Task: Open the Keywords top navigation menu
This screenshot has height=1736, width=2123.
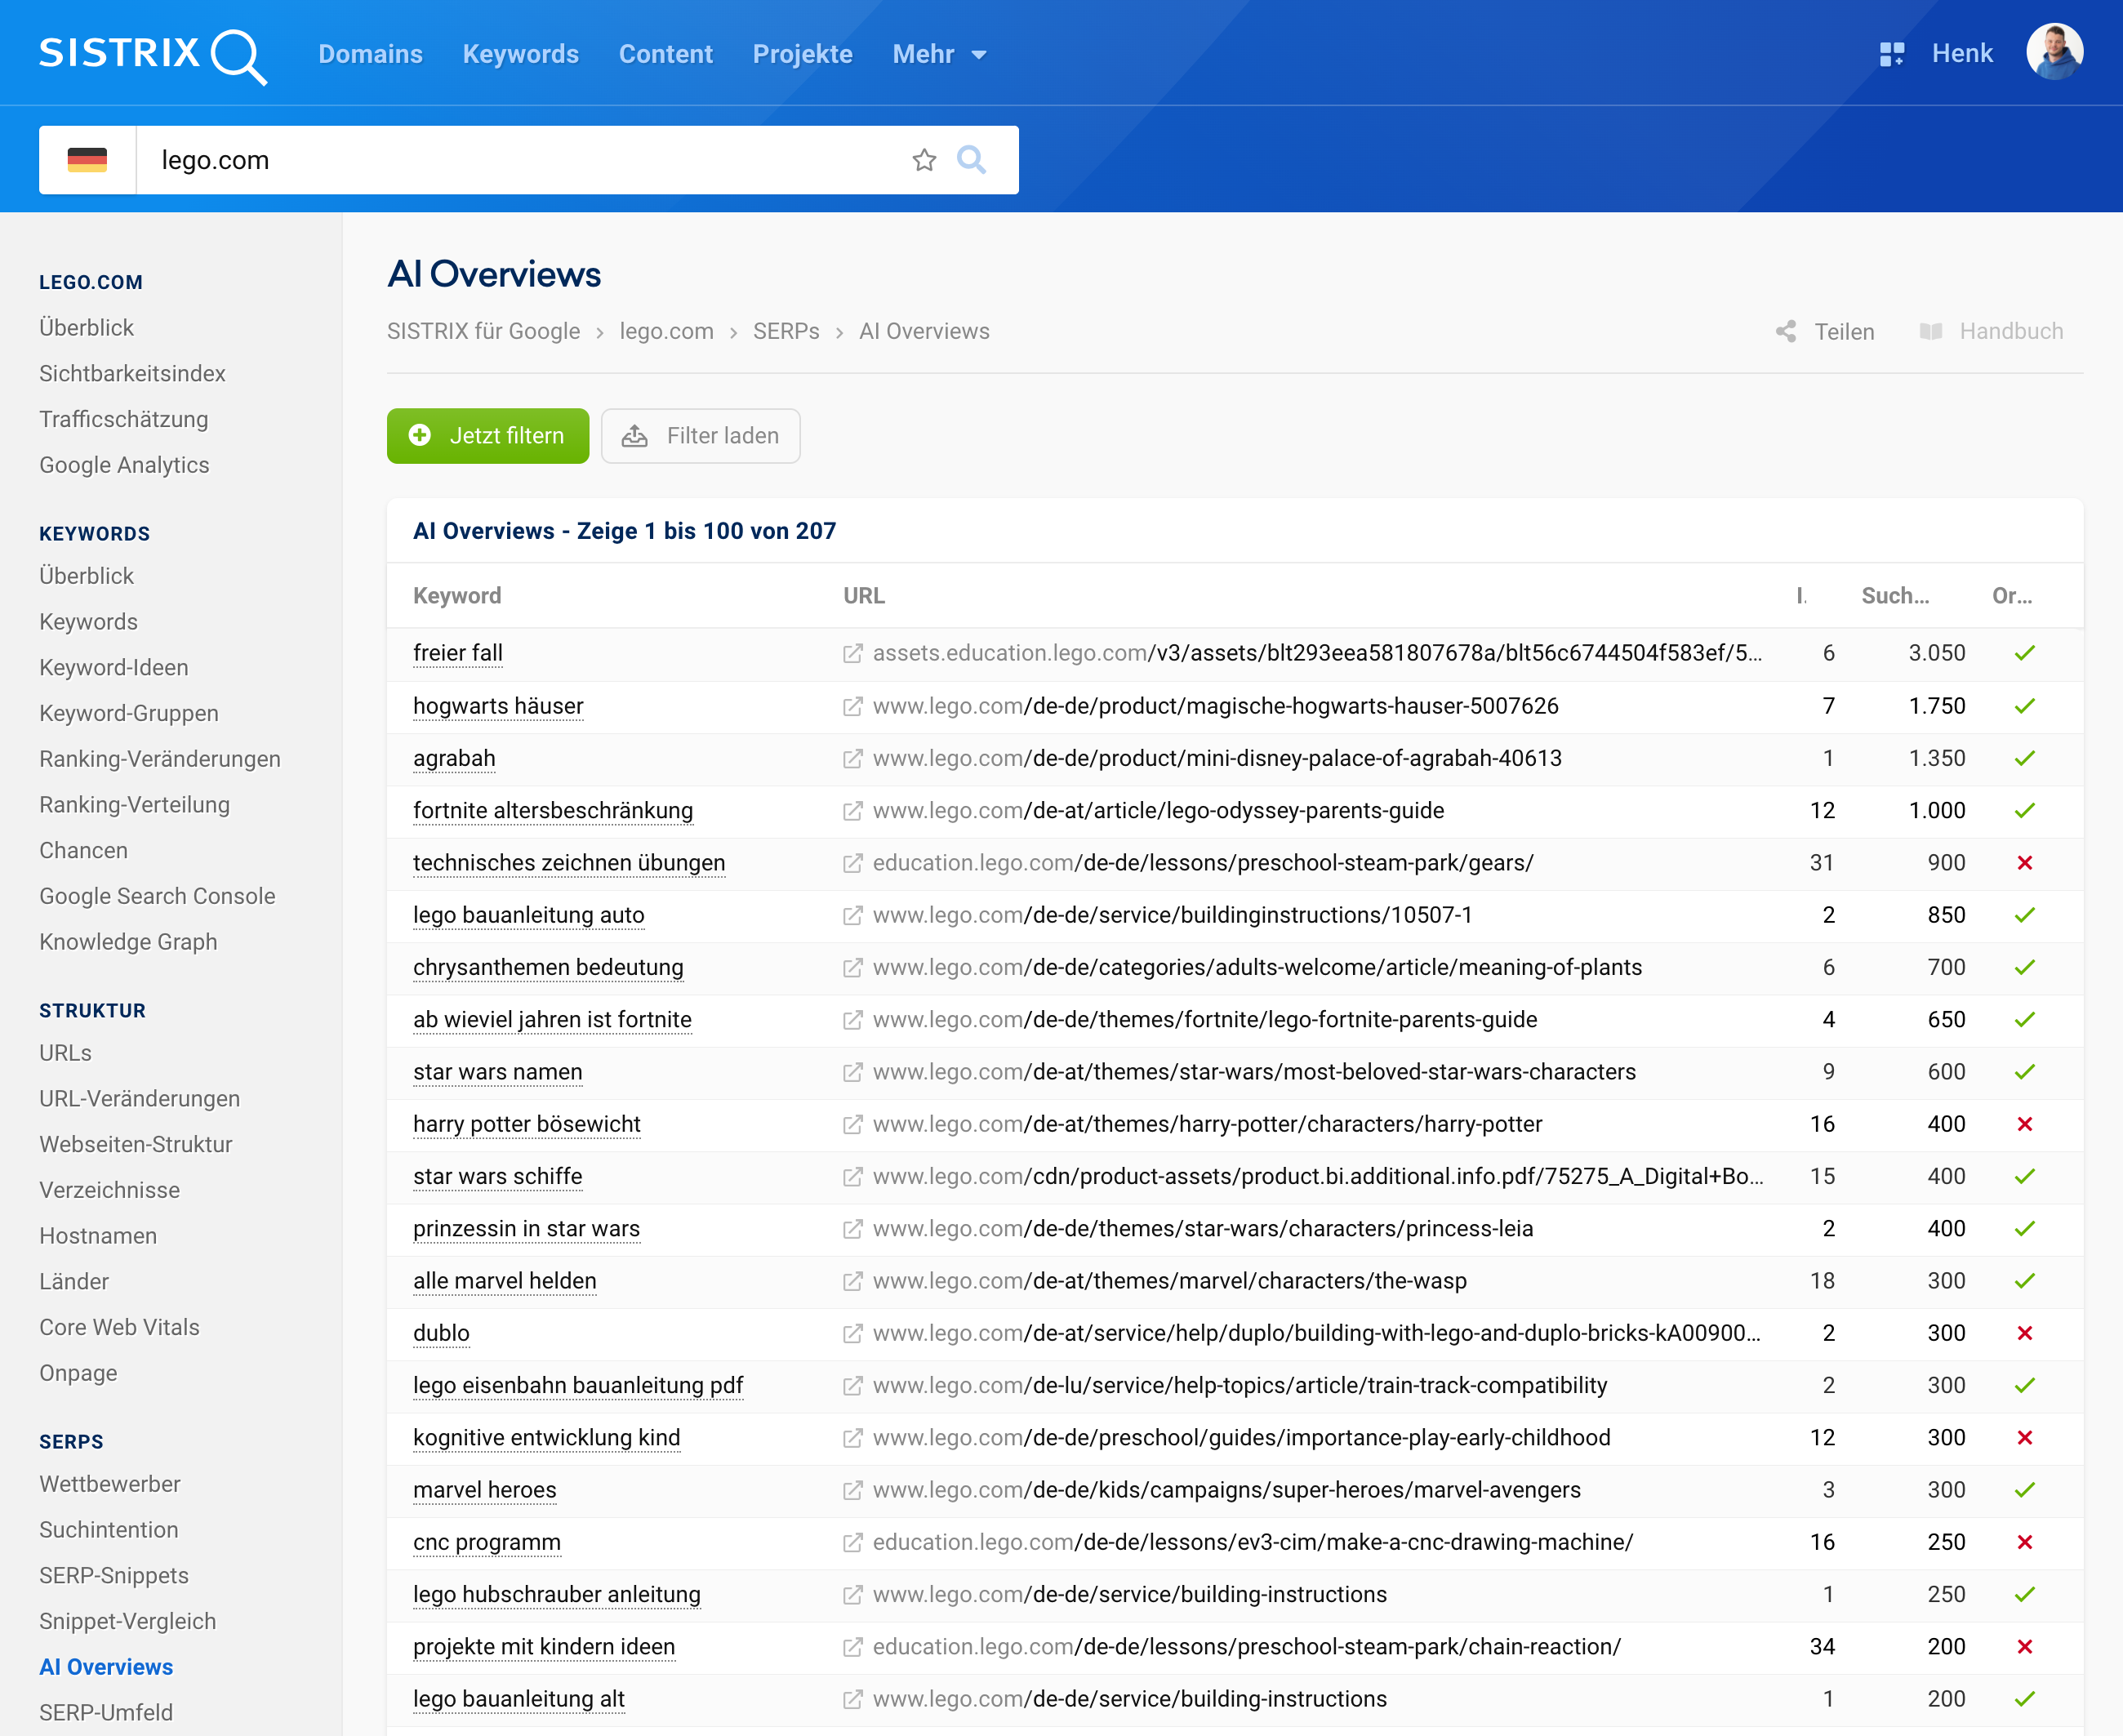Action: [x=520, y=54]
